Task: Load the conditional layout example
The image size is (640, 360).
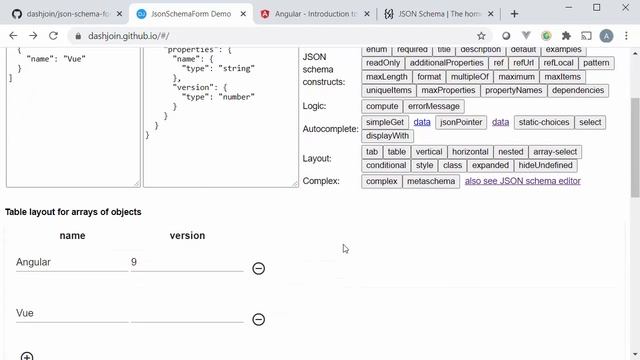Action: tap(386, 165)
